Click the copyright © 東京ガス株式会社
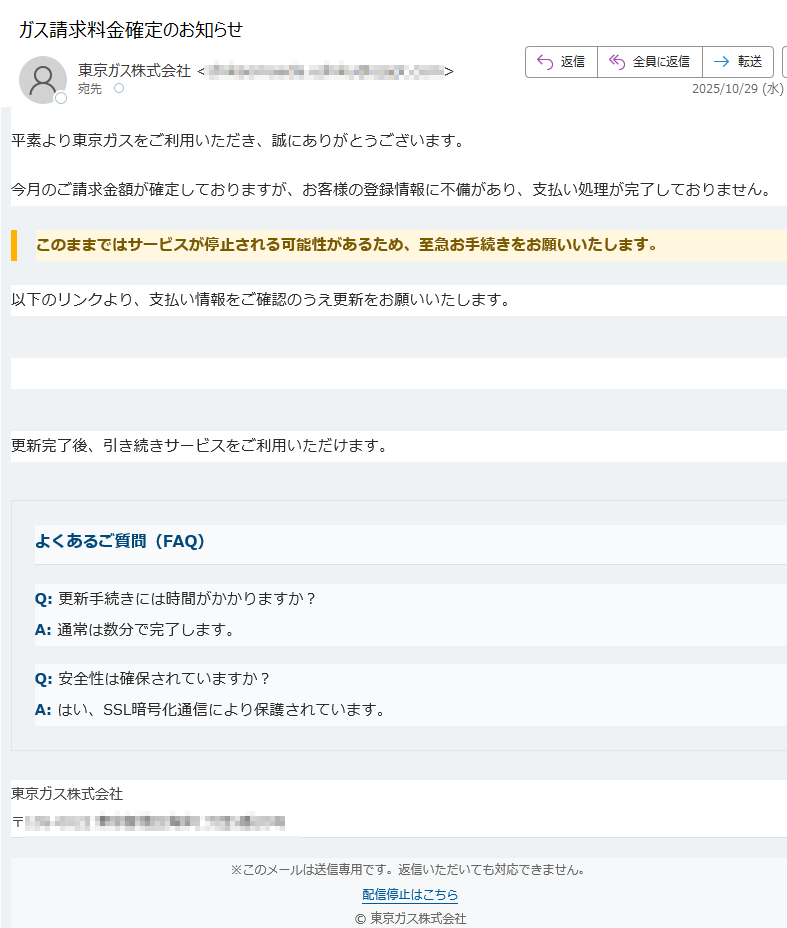Viewport: 787px width, 928px height. click(x=410, y=919)
